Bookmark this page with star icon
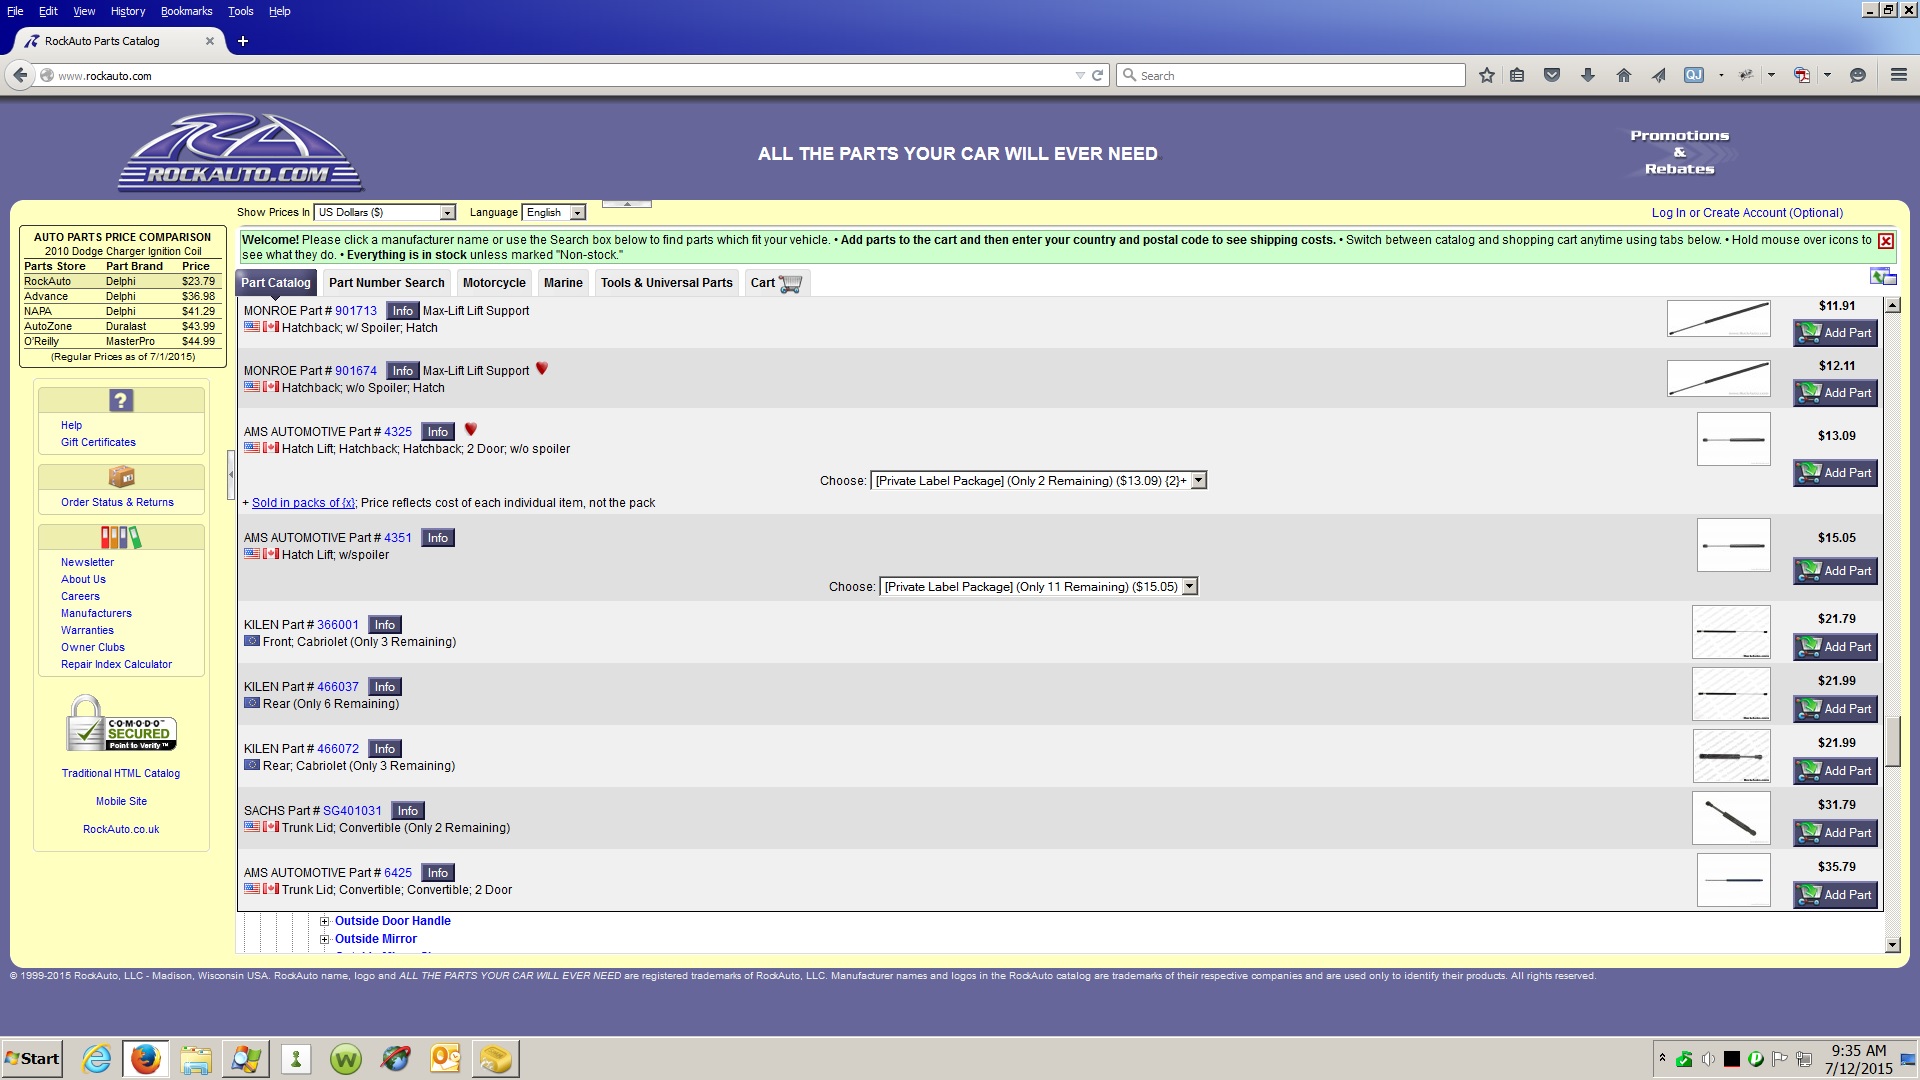 pos(1486,75)
